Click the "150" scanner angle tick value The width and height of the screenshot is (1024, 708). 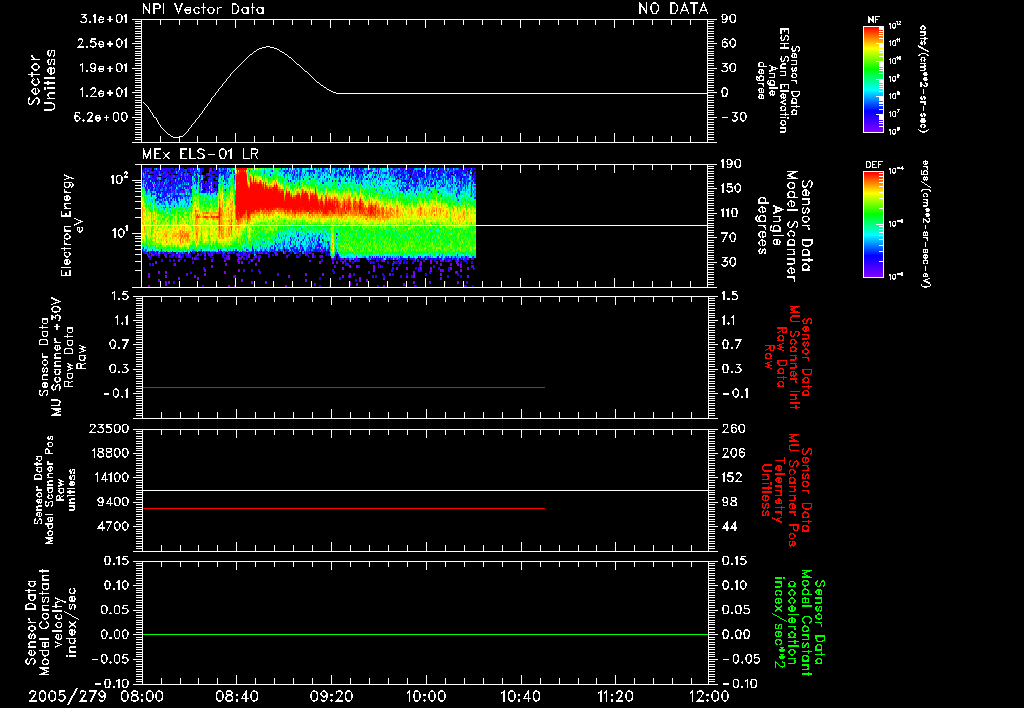731,189
